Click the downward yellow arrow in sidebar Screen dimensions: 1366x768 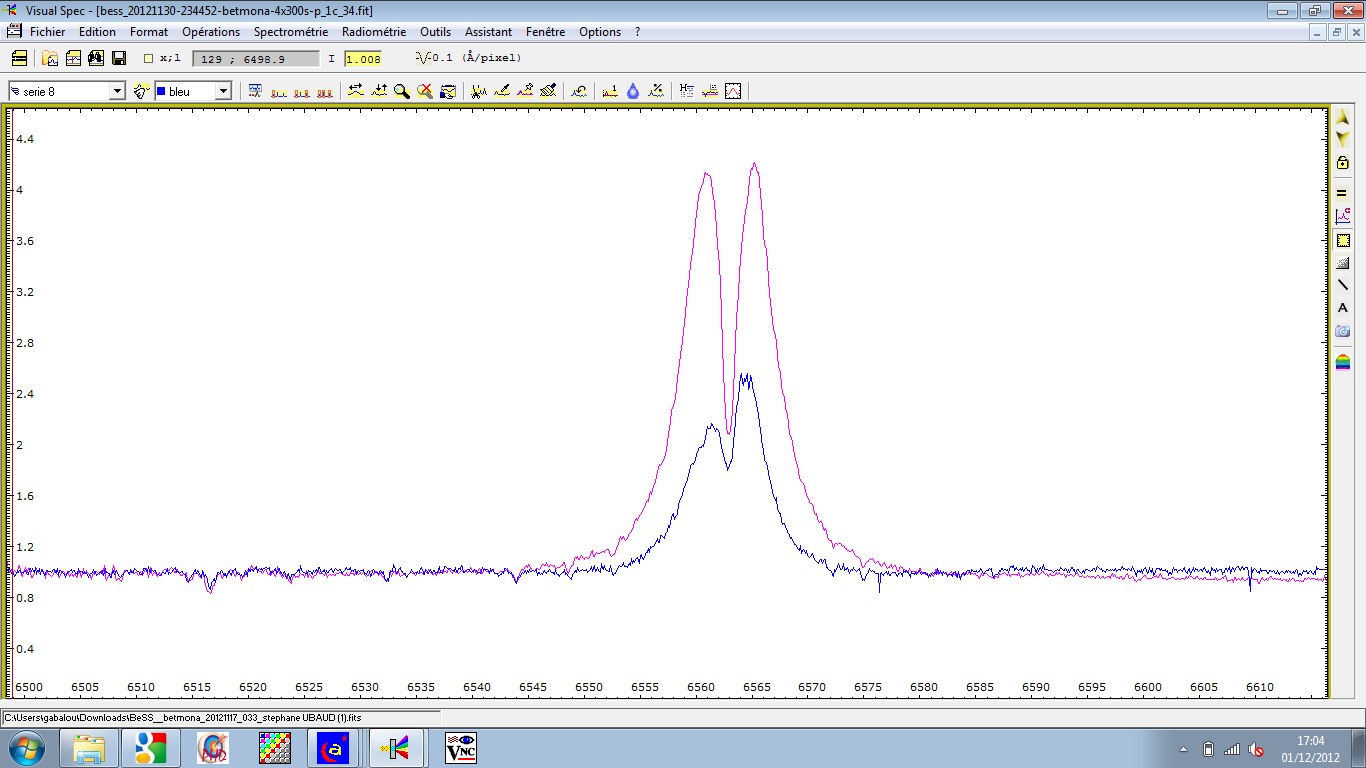click(1343, 139)
